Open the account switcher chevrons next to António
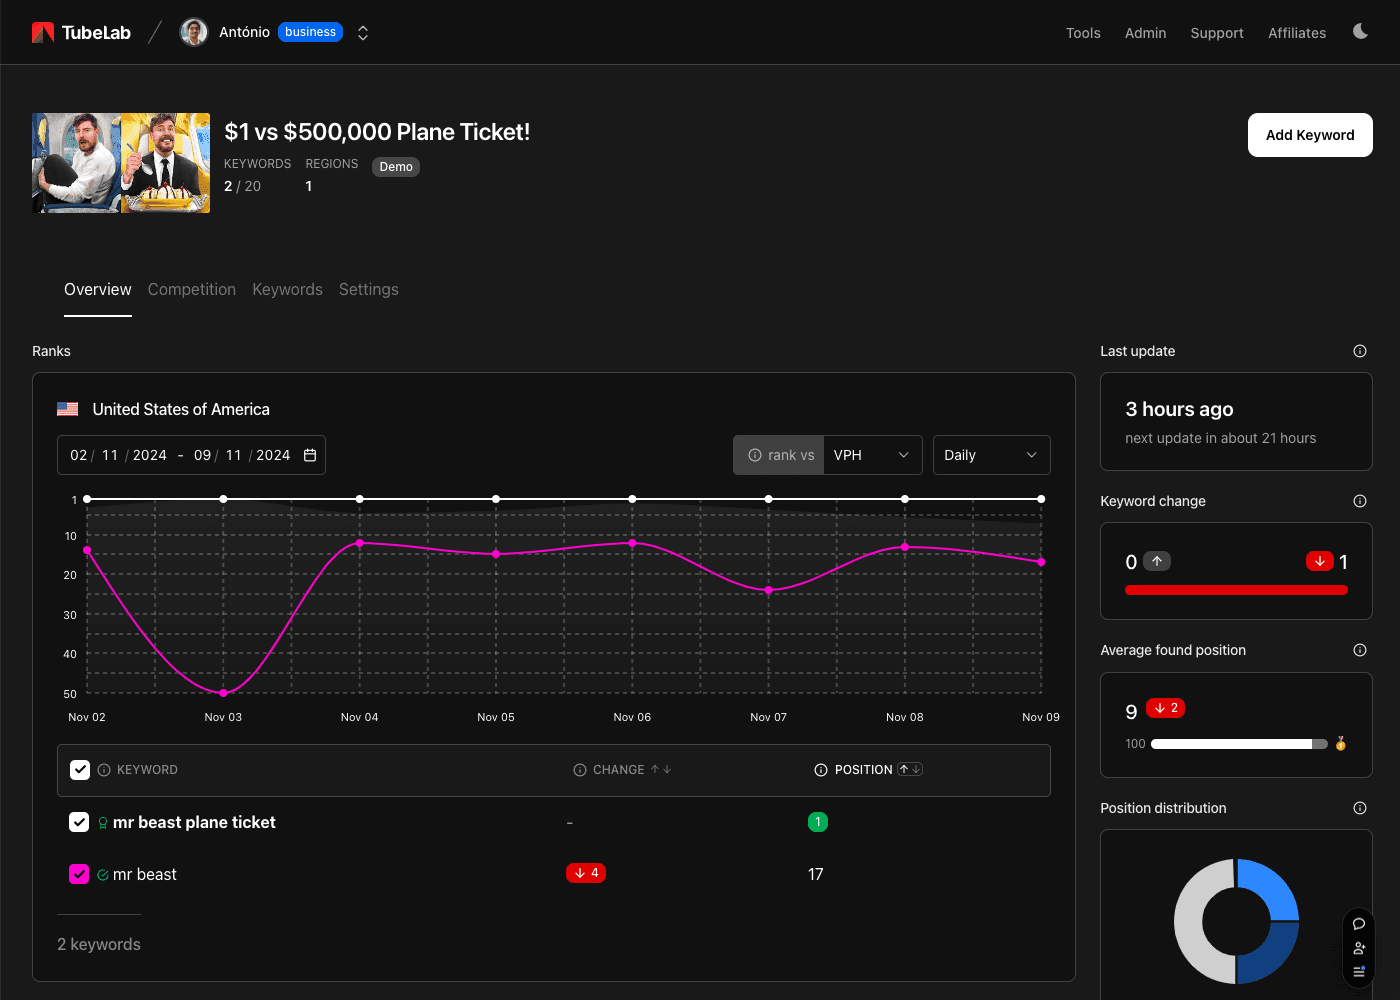The width and height of the screenshot is (1400, 1000). click(363, 33)
